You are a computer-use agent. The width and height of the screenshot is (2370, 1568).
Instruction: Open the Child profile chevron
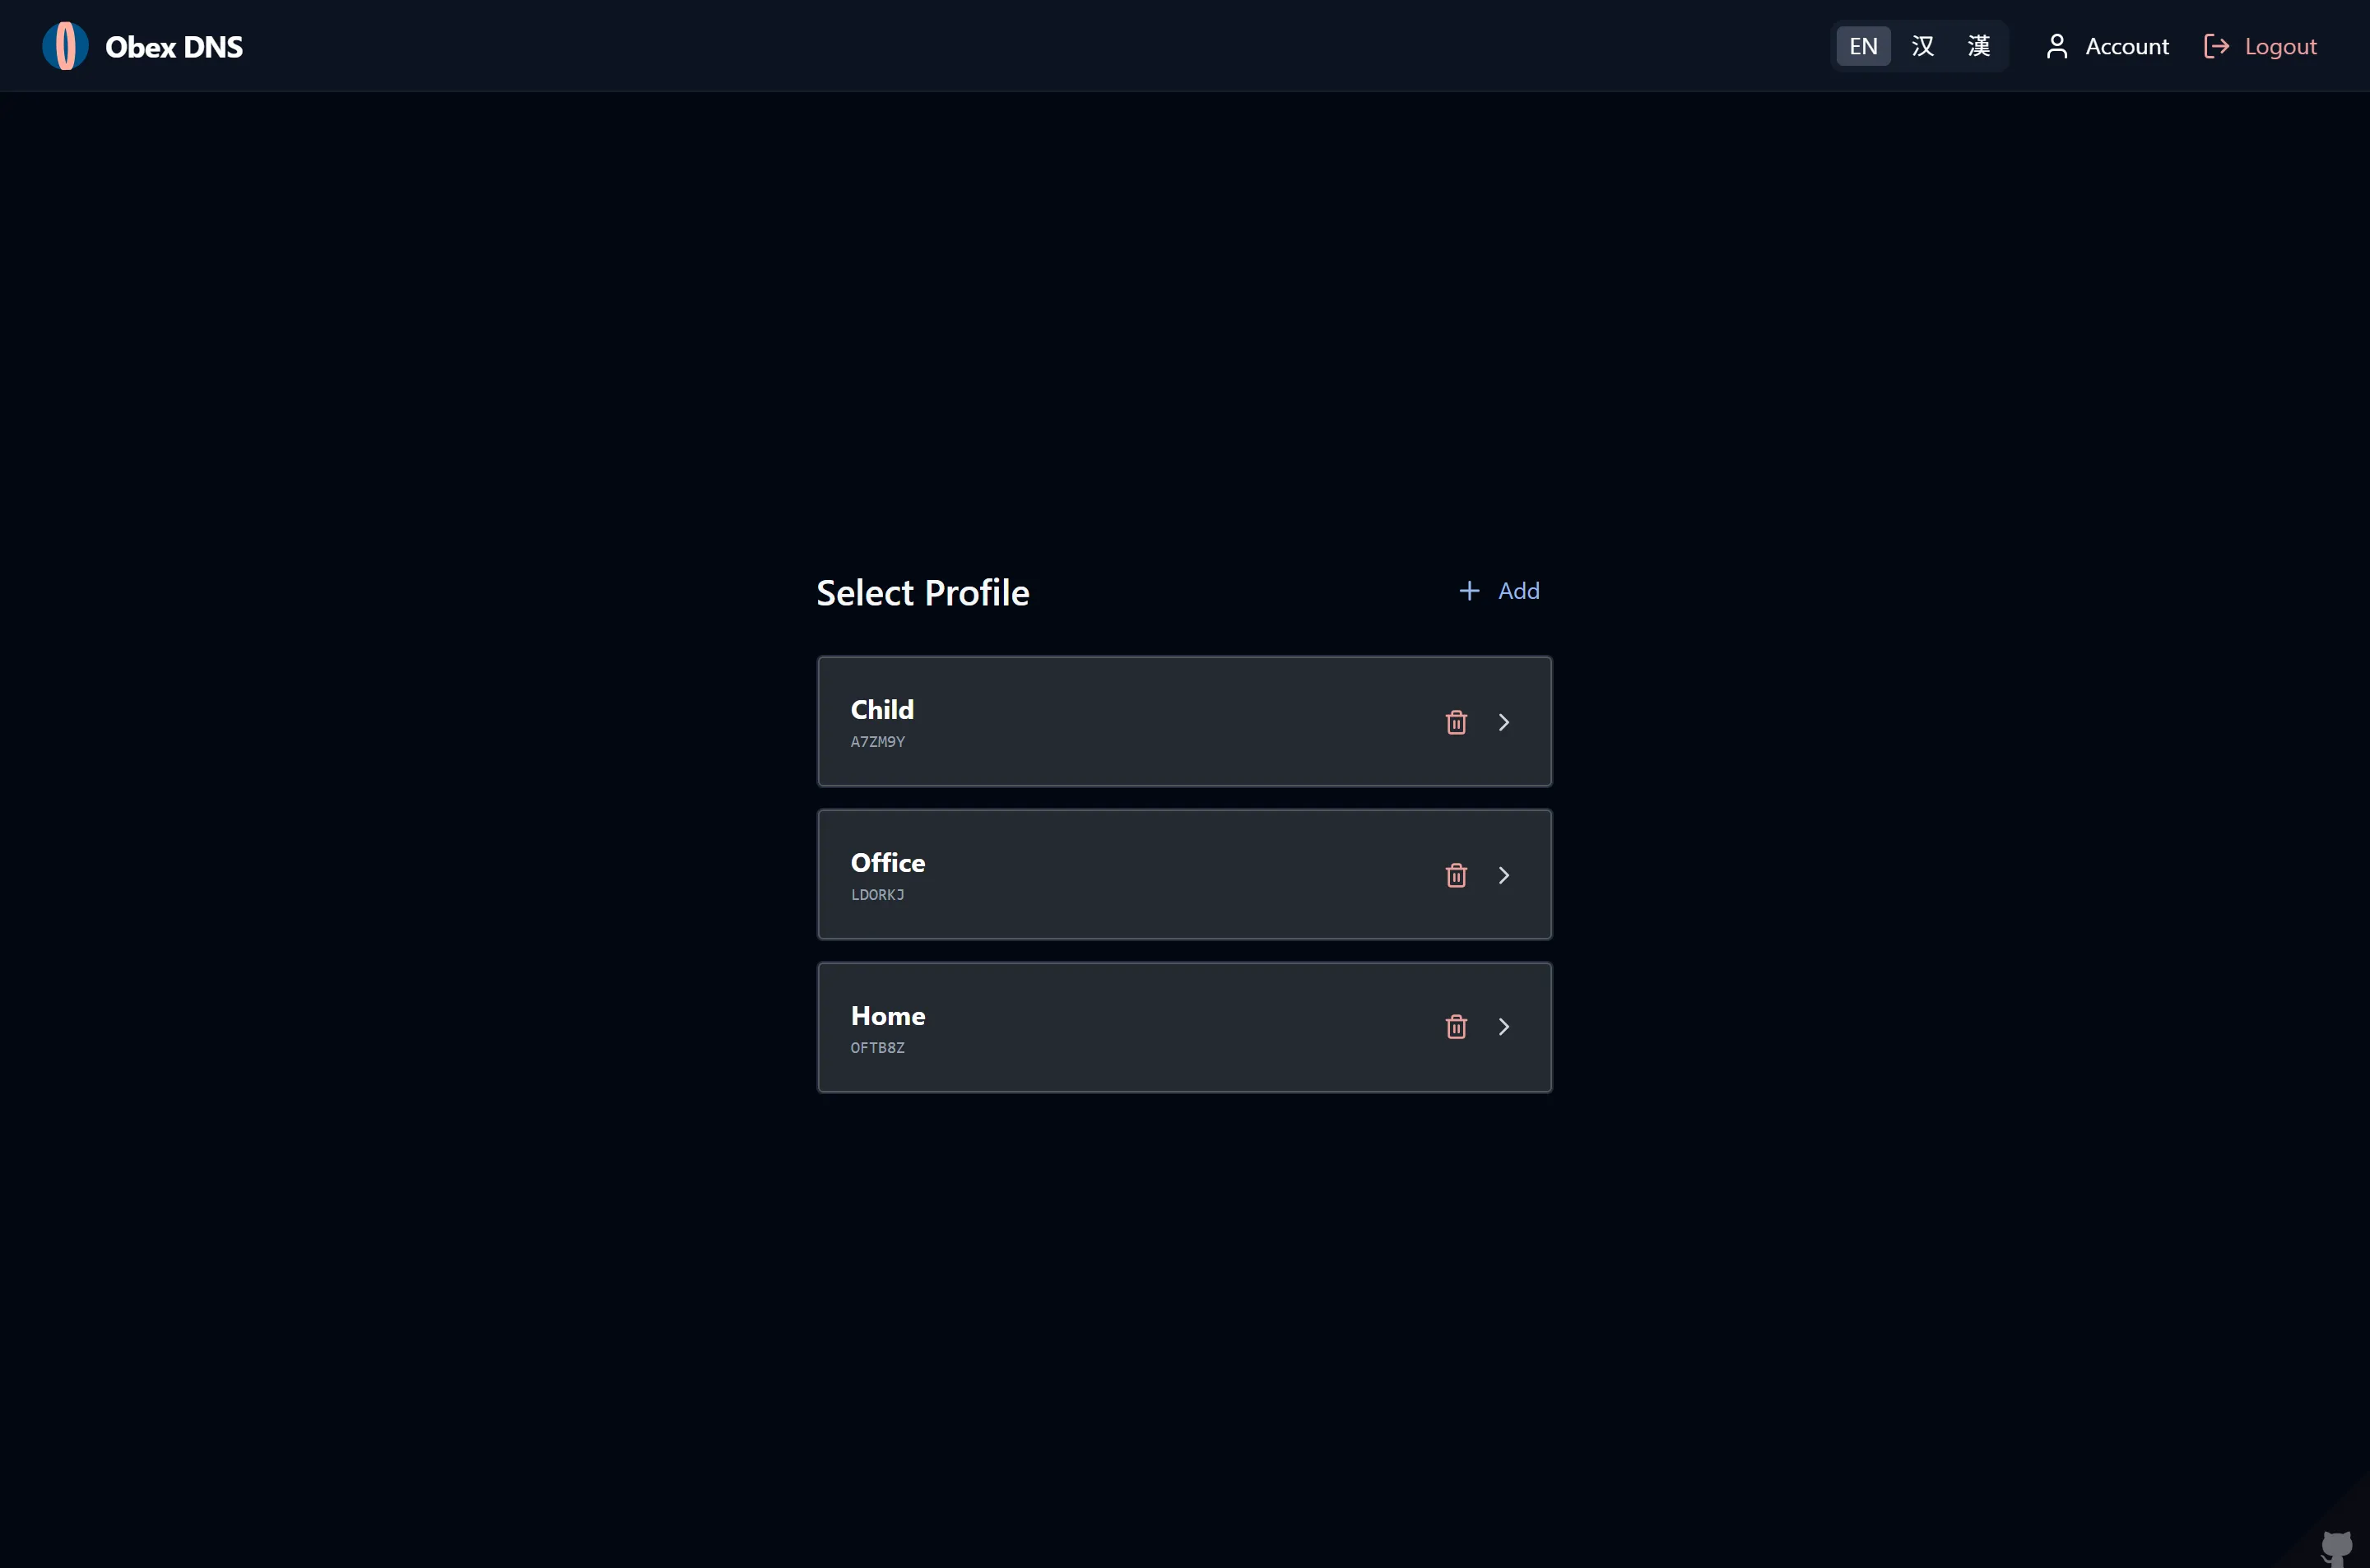click(1504, 722)
